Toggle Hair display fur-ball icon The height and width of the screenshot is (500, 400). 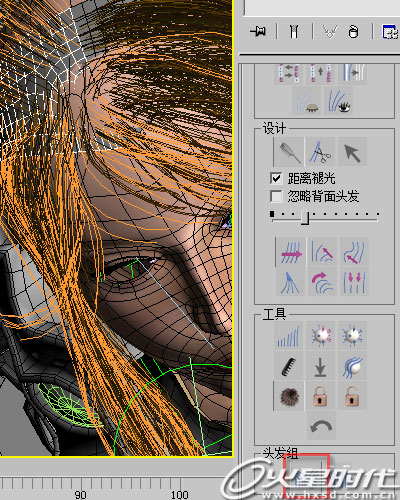(x=288, y=396)
